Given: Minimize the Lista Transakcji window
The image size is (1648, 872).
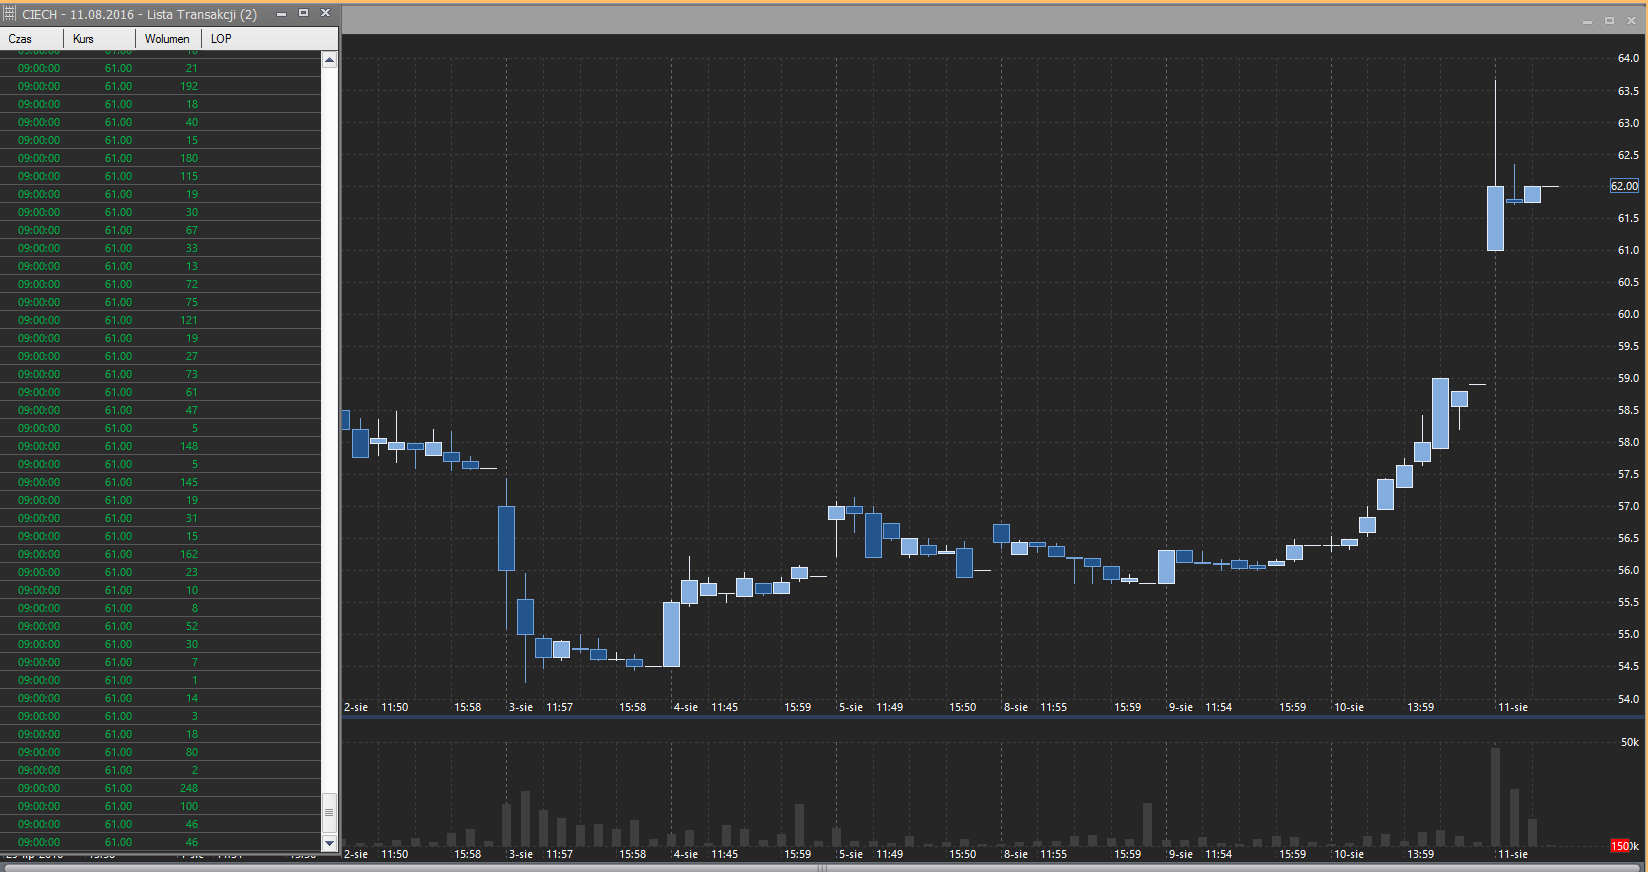Looking at the screenshot, I should (x=281, y=14).
